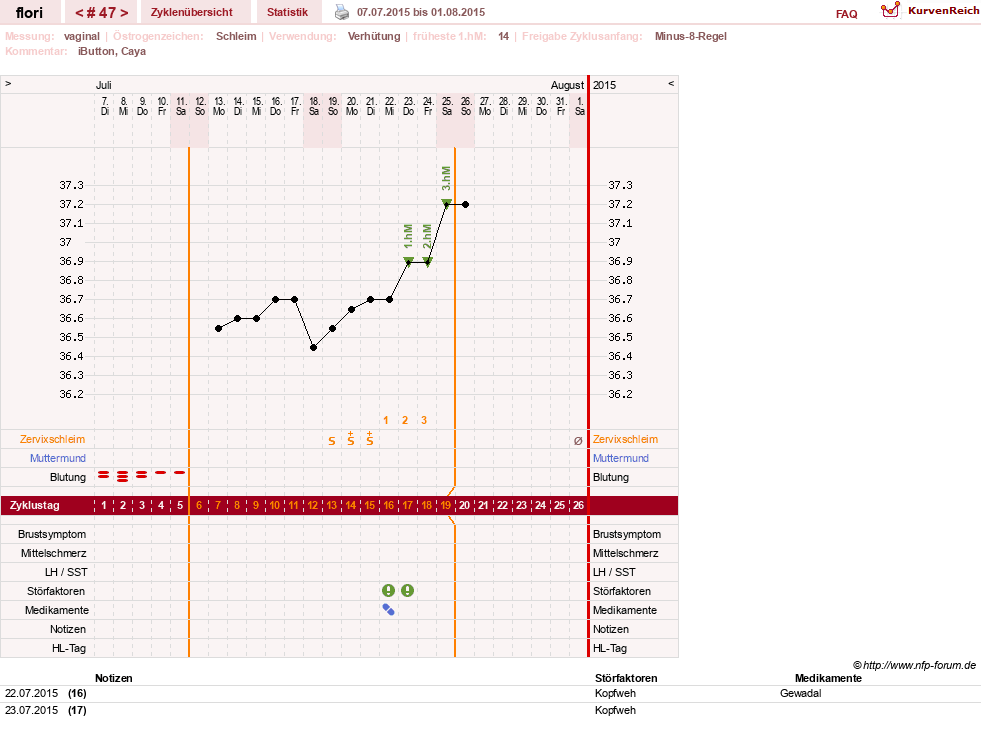Open the Zyklenübersicht tab

[x=191, y=12]
